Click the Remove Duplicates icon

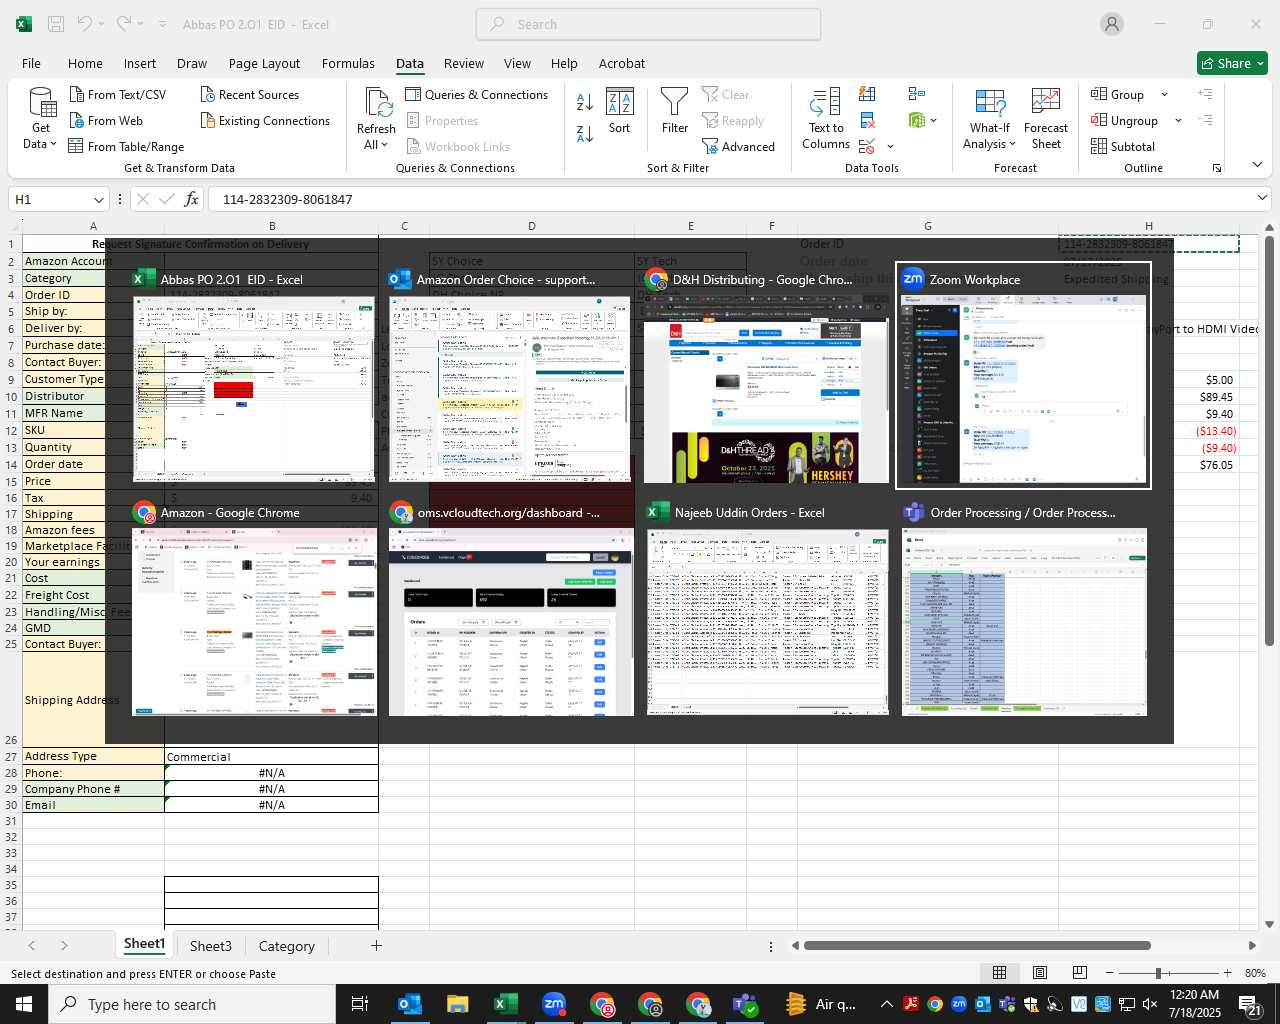867,120
